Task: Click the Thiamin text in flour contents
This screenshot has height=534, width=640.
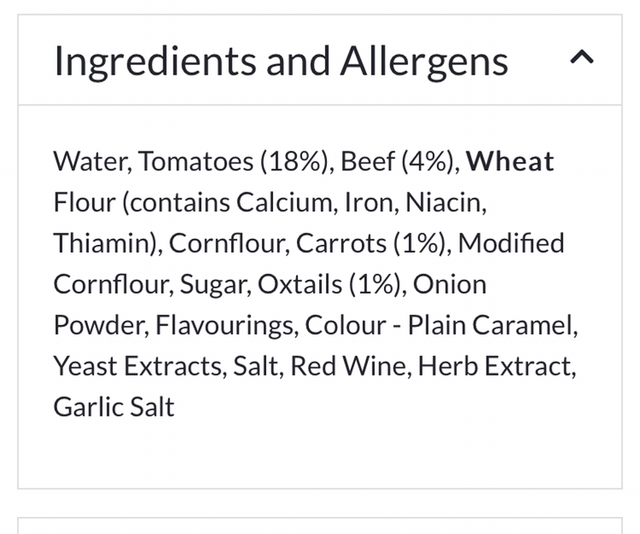Action: (x=106, y=243)
